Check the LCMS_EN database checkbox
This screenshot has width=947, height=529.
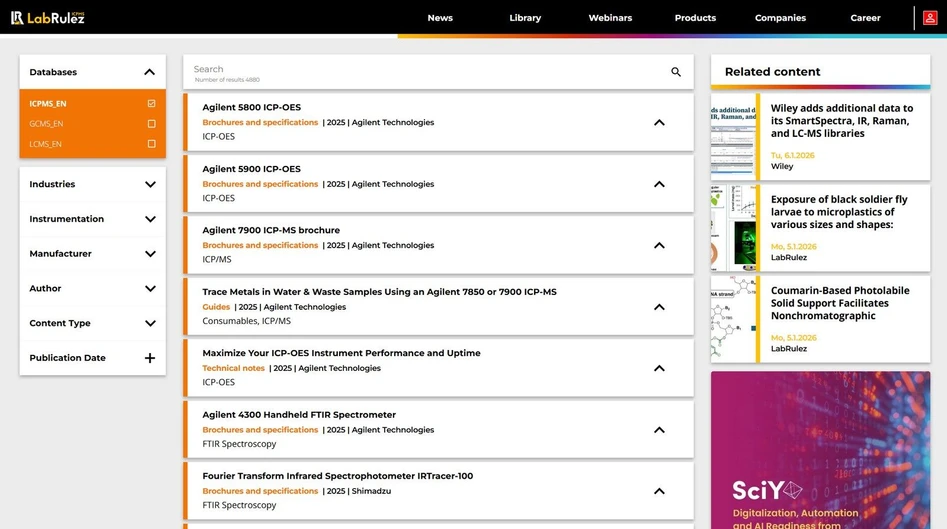(x=152, y=144)
